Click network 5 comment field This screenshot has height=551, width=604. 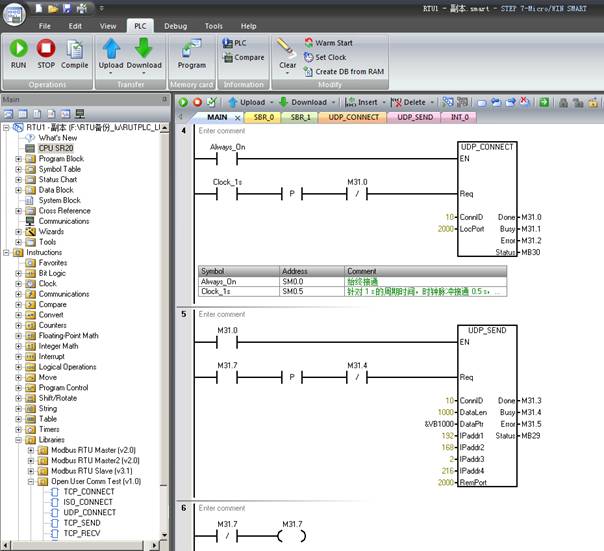click(x=220, y=314)
